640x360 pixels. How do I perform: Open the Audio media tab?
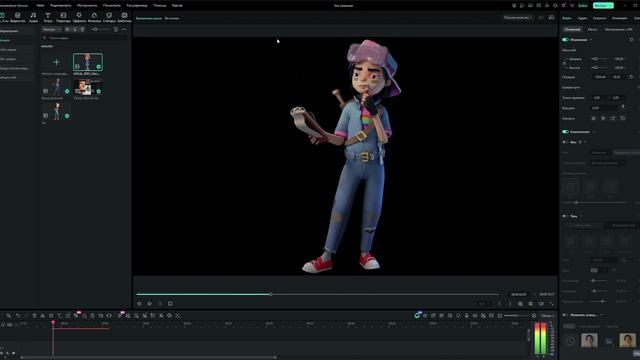33,17
